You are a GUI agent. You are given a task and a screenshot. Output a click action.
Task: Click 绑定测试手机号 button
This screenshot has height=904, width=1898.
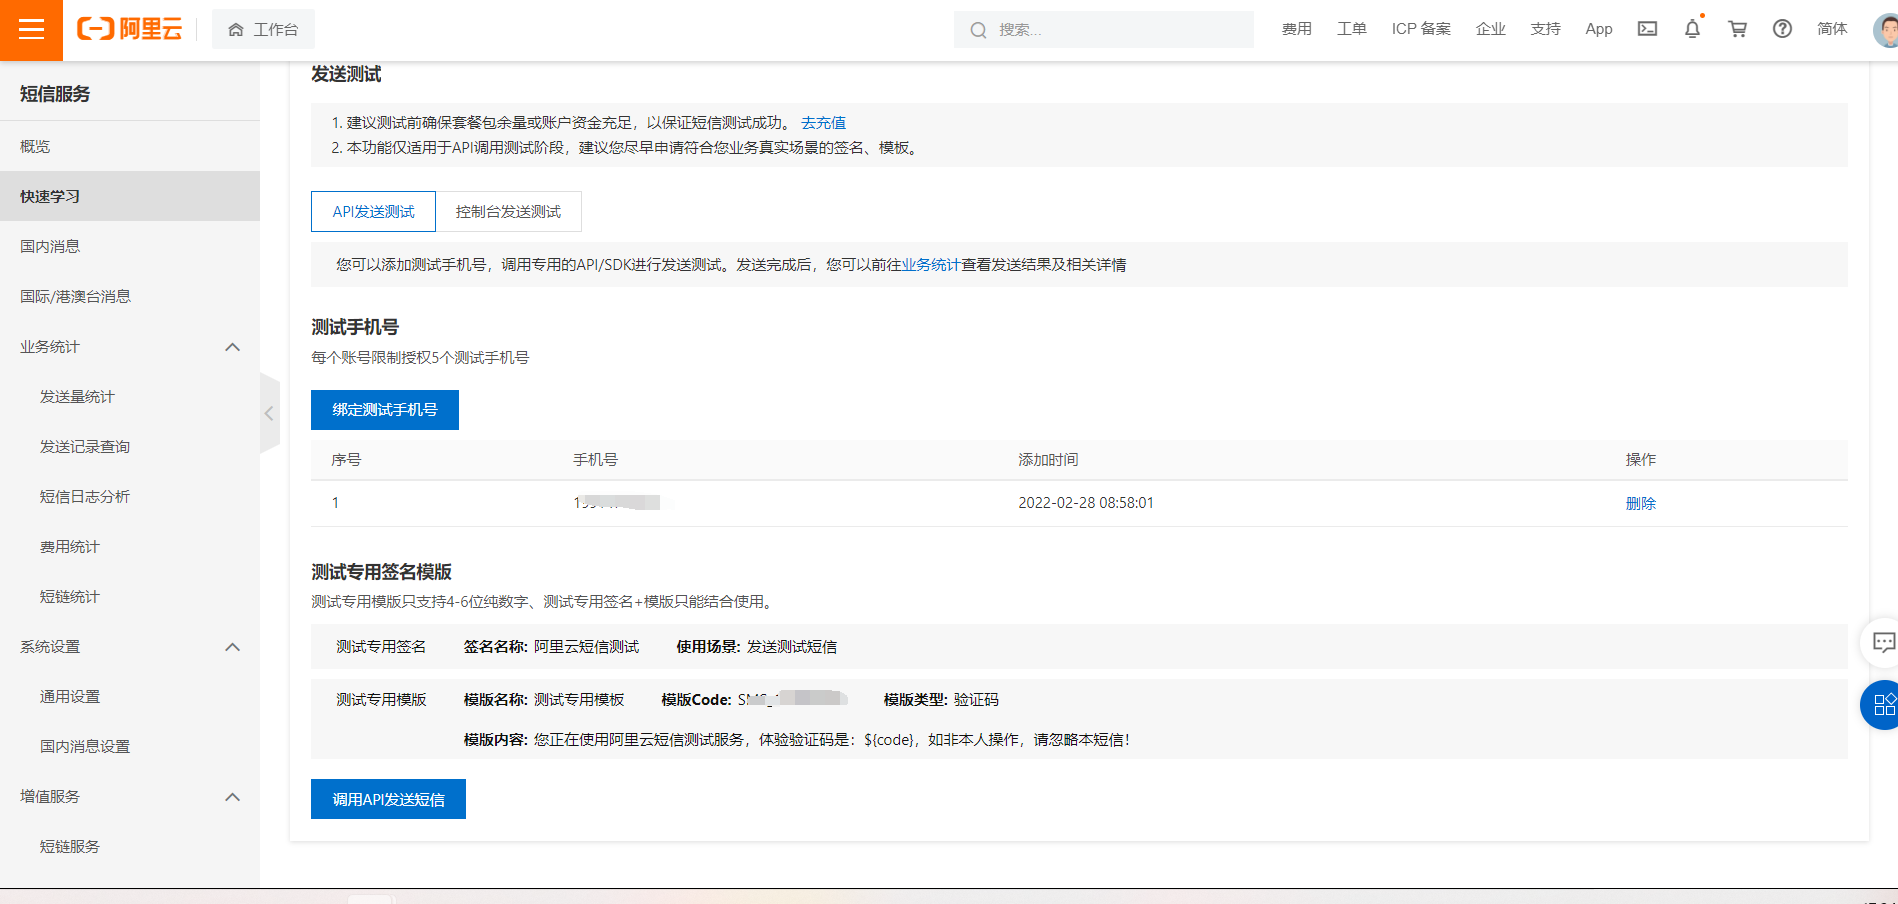[385, 410]
